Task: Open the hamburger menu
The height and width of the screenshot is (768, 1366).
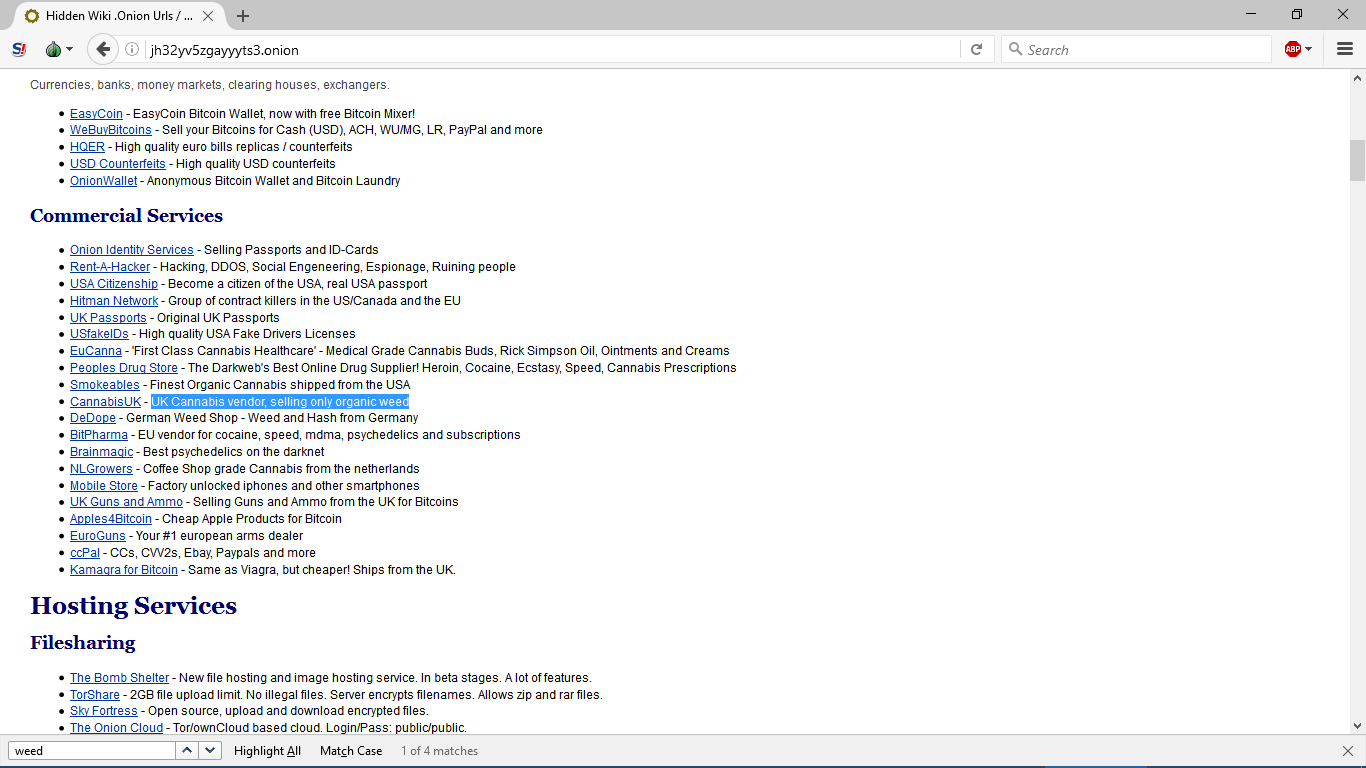Action: [x=1345, y=49]
